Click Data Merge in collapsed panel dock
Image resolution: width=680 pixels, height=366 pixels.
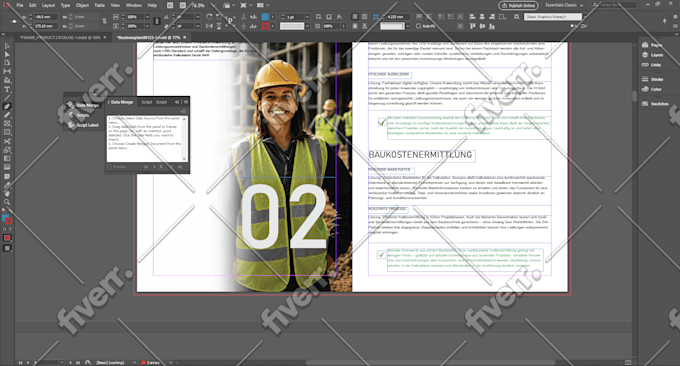pyautogui.click(x=83, y=105)
